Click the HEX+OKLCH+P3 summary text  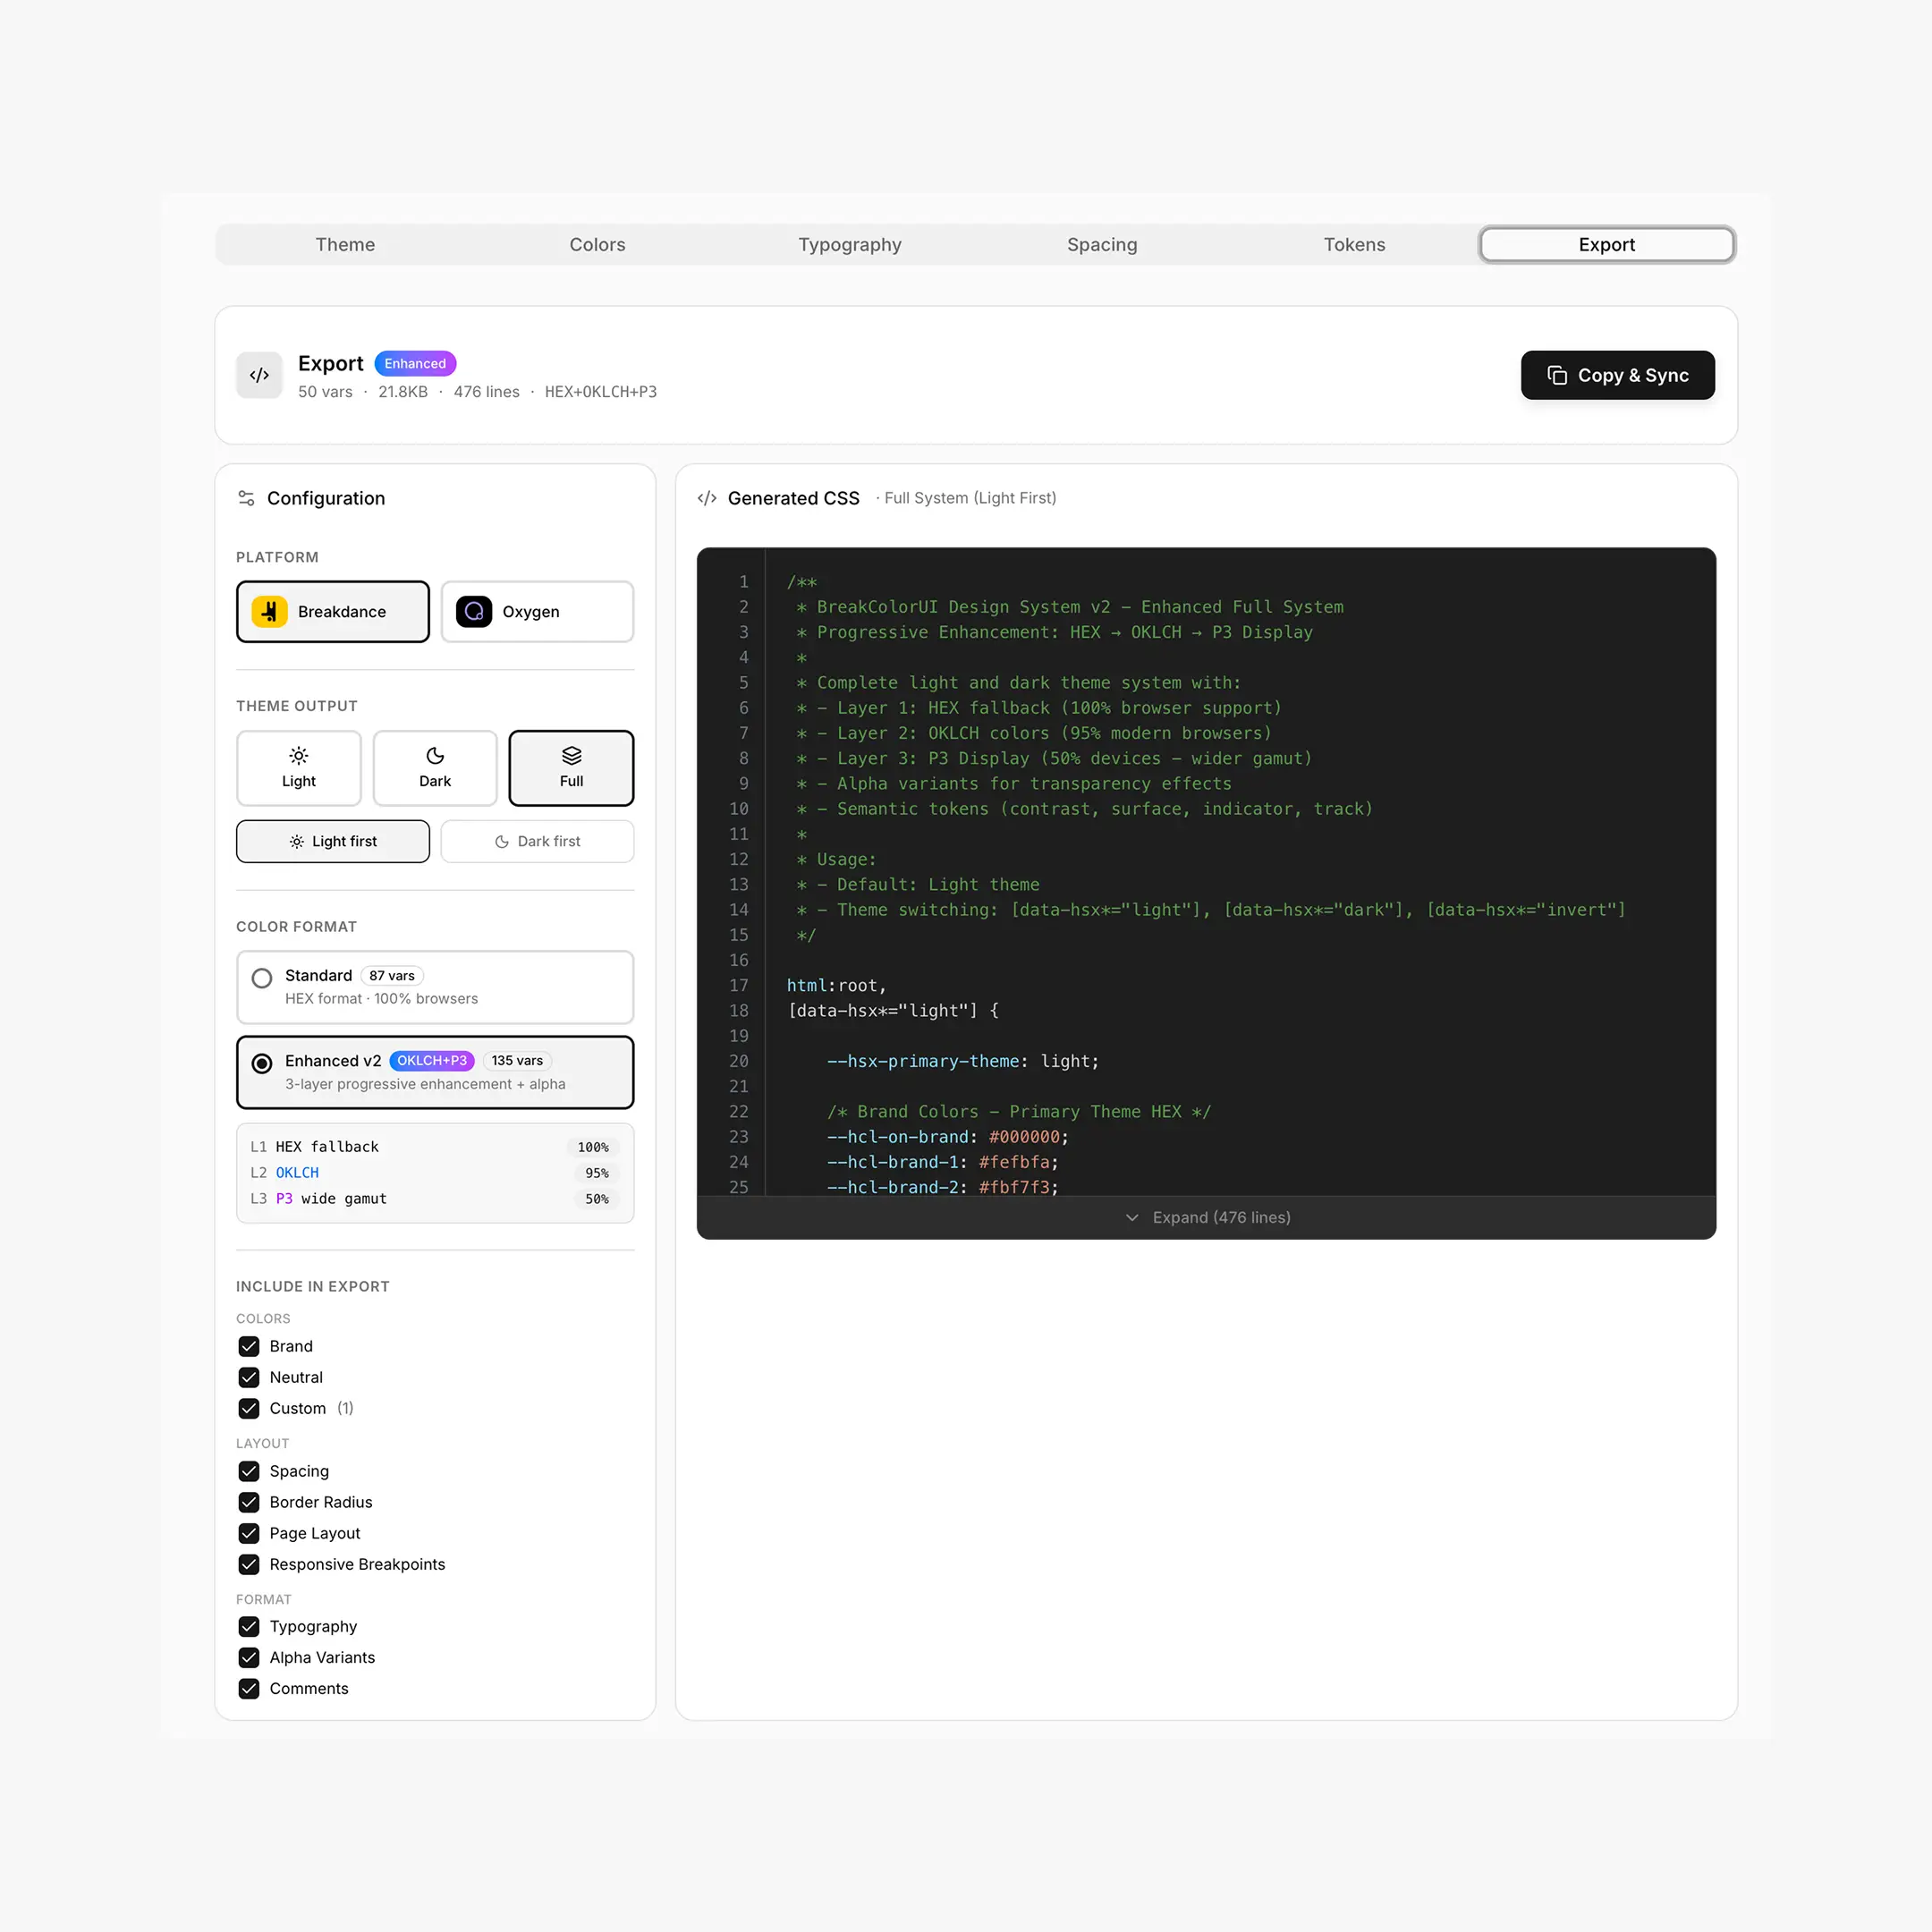pyautogui.click(x=601, y=392)
